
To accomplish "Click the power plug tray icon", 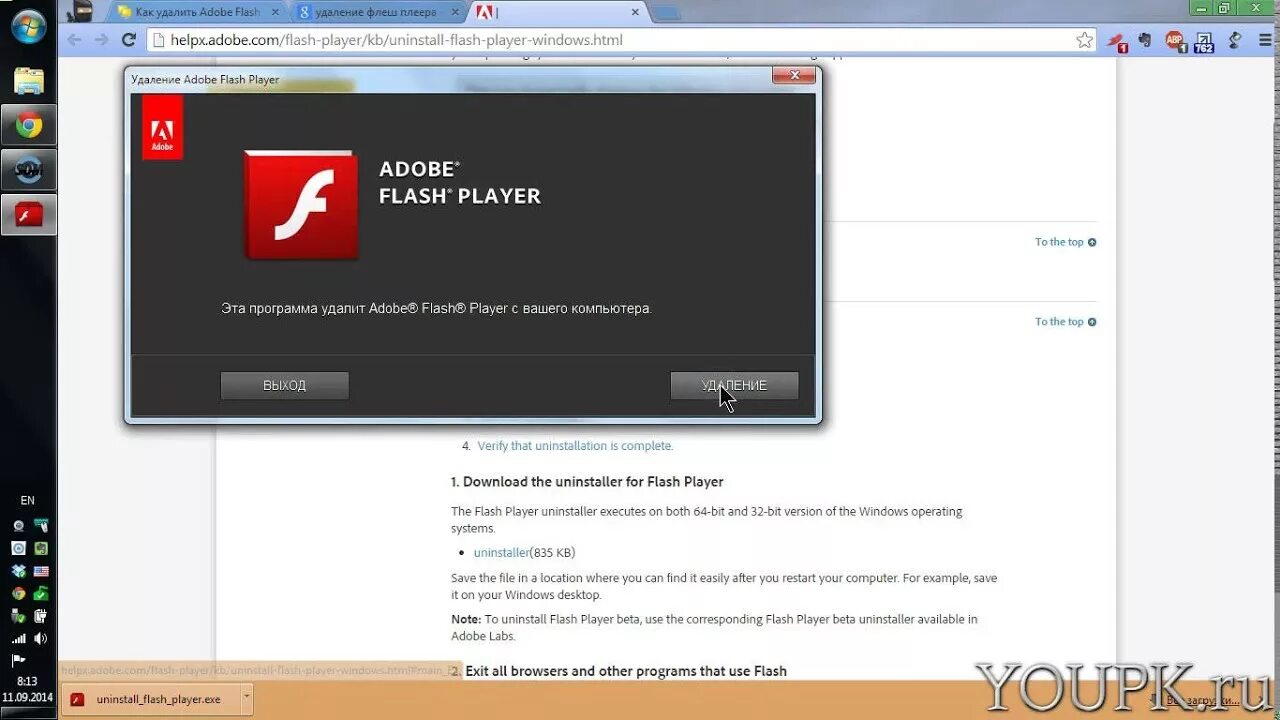I will (41, 616).
